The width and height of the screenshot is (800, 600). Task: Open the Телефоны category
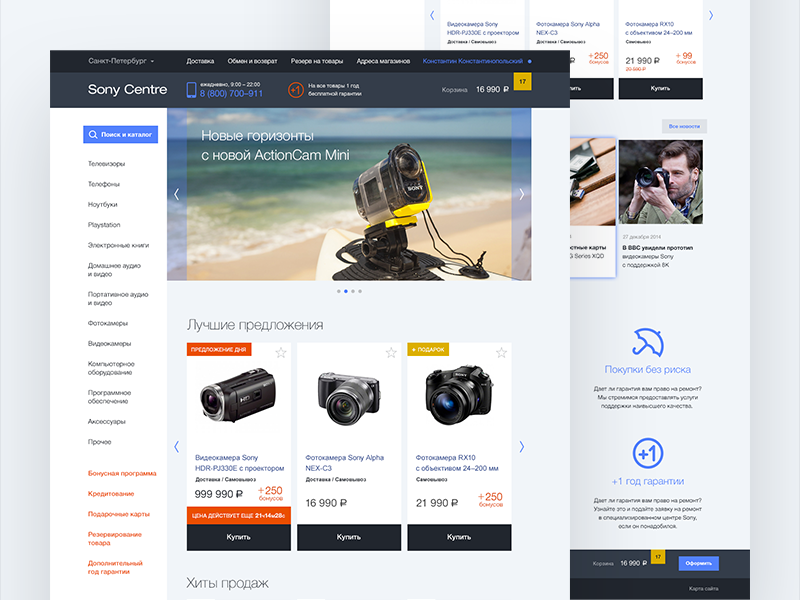click(x=104, y=184)
